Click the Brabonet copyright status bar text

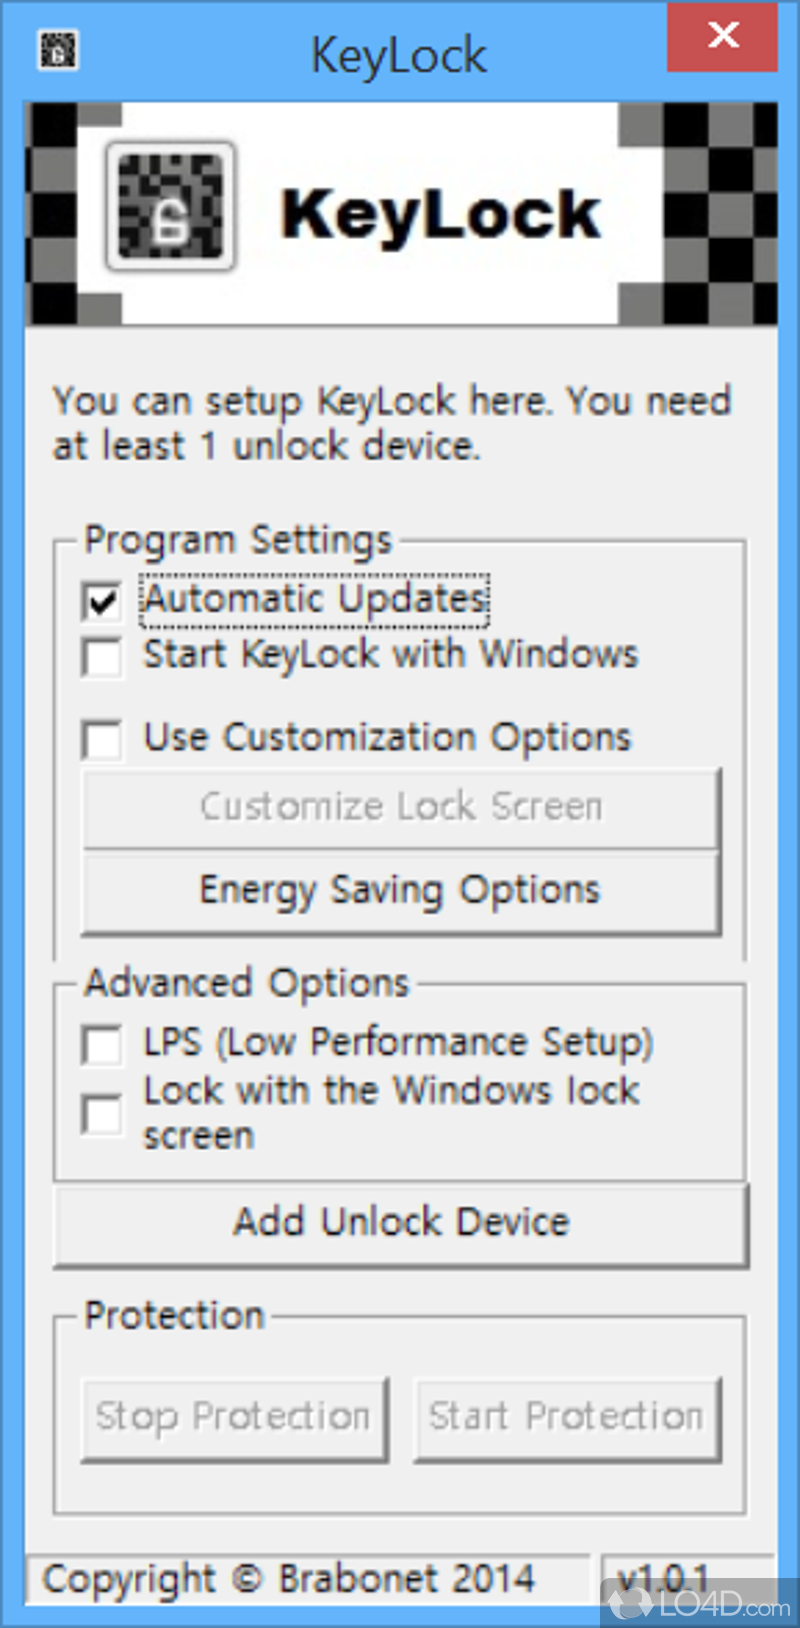[288, 1580]
